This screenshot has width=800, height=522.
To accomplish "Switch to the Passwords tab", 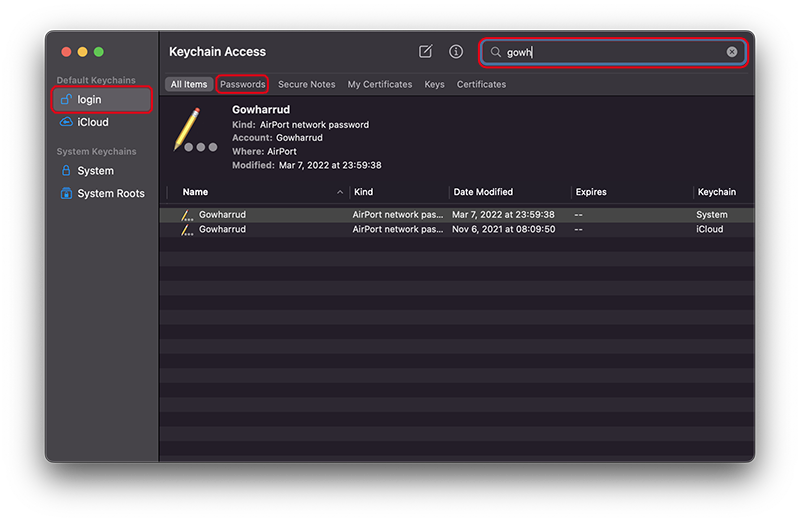I will coord(242,84).
